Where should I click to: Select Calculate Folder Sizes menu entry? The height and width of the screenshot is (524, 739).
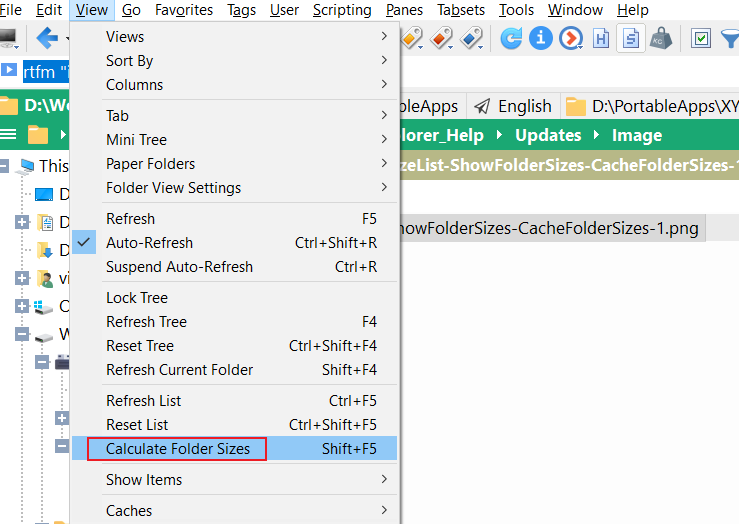pos(178,449)
